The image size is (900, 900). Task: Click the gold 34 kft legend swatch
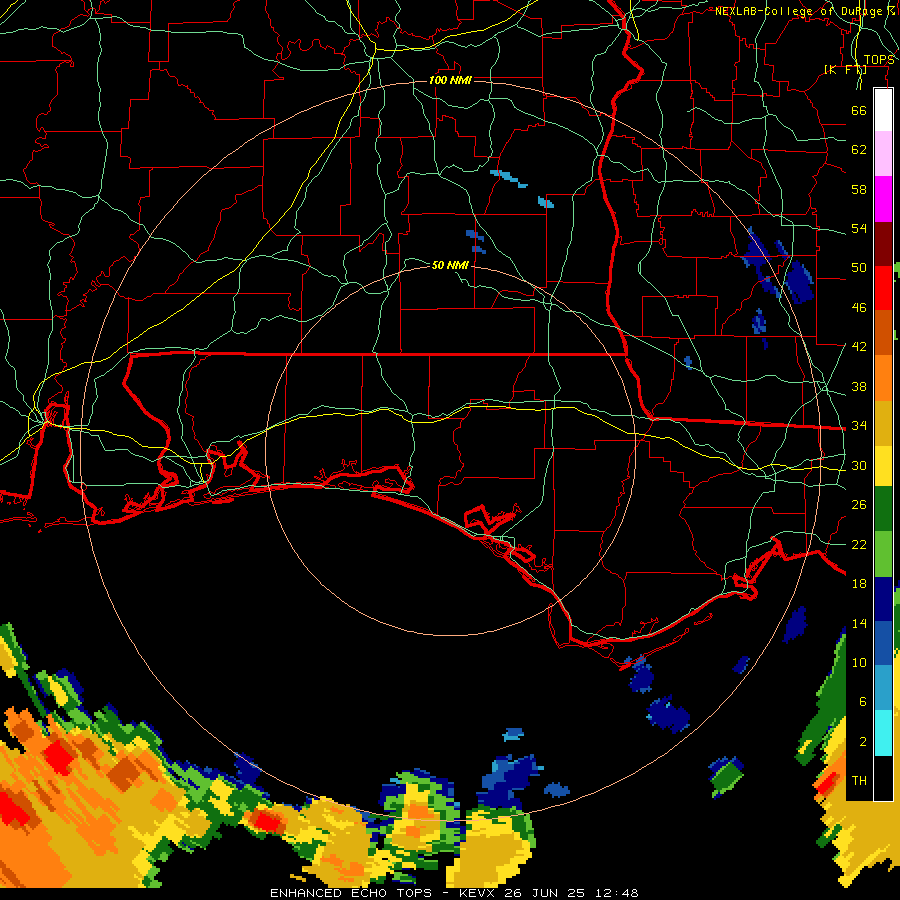click(883, 422)
